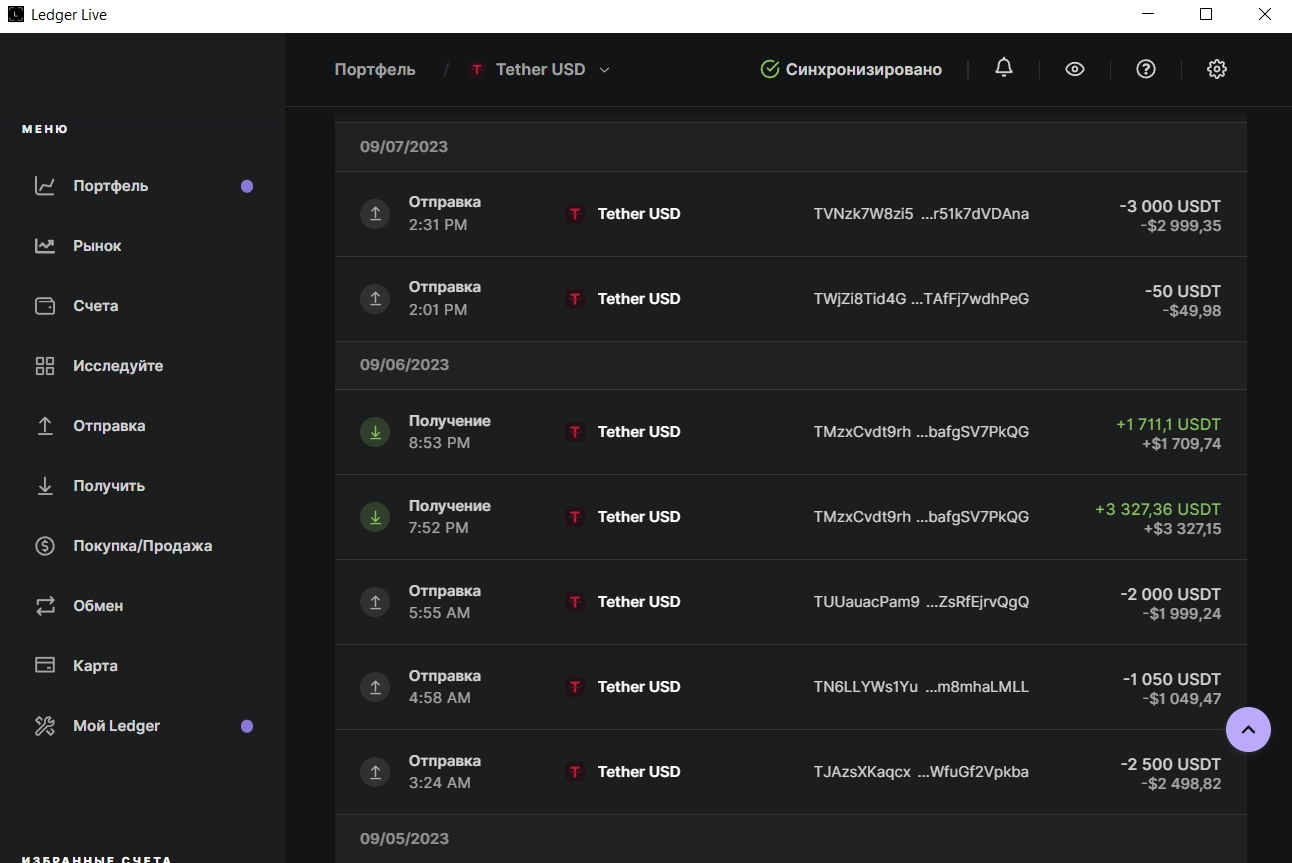Click address TN6LLYWs1Yu ...m8mhaLMLL

(921, 687)
